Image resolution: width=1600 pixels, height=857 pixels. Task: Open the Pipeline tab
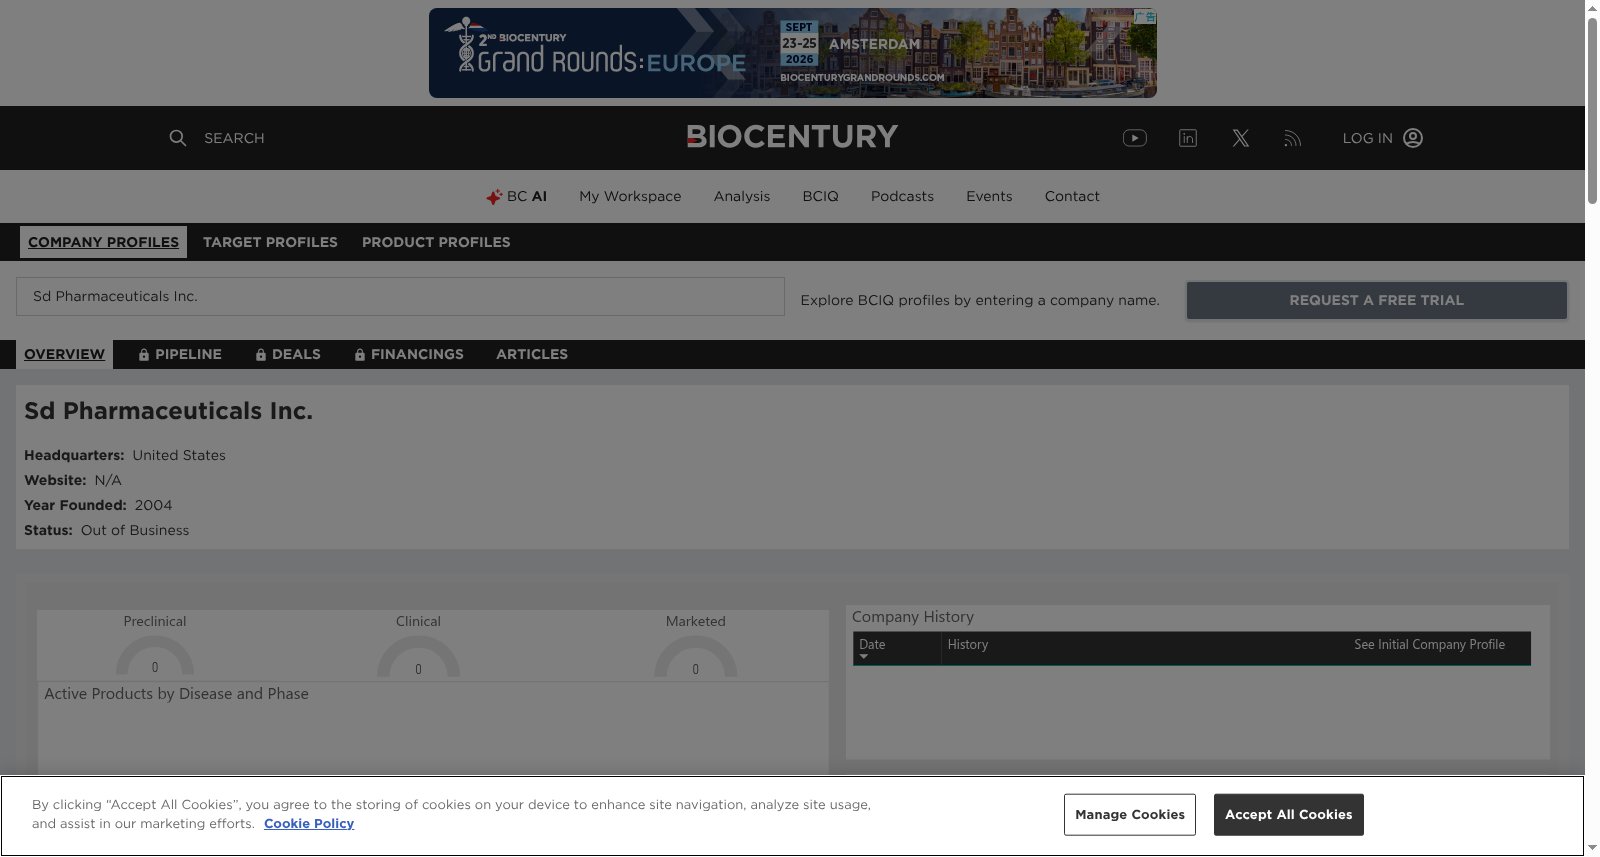tap(180, 355)
